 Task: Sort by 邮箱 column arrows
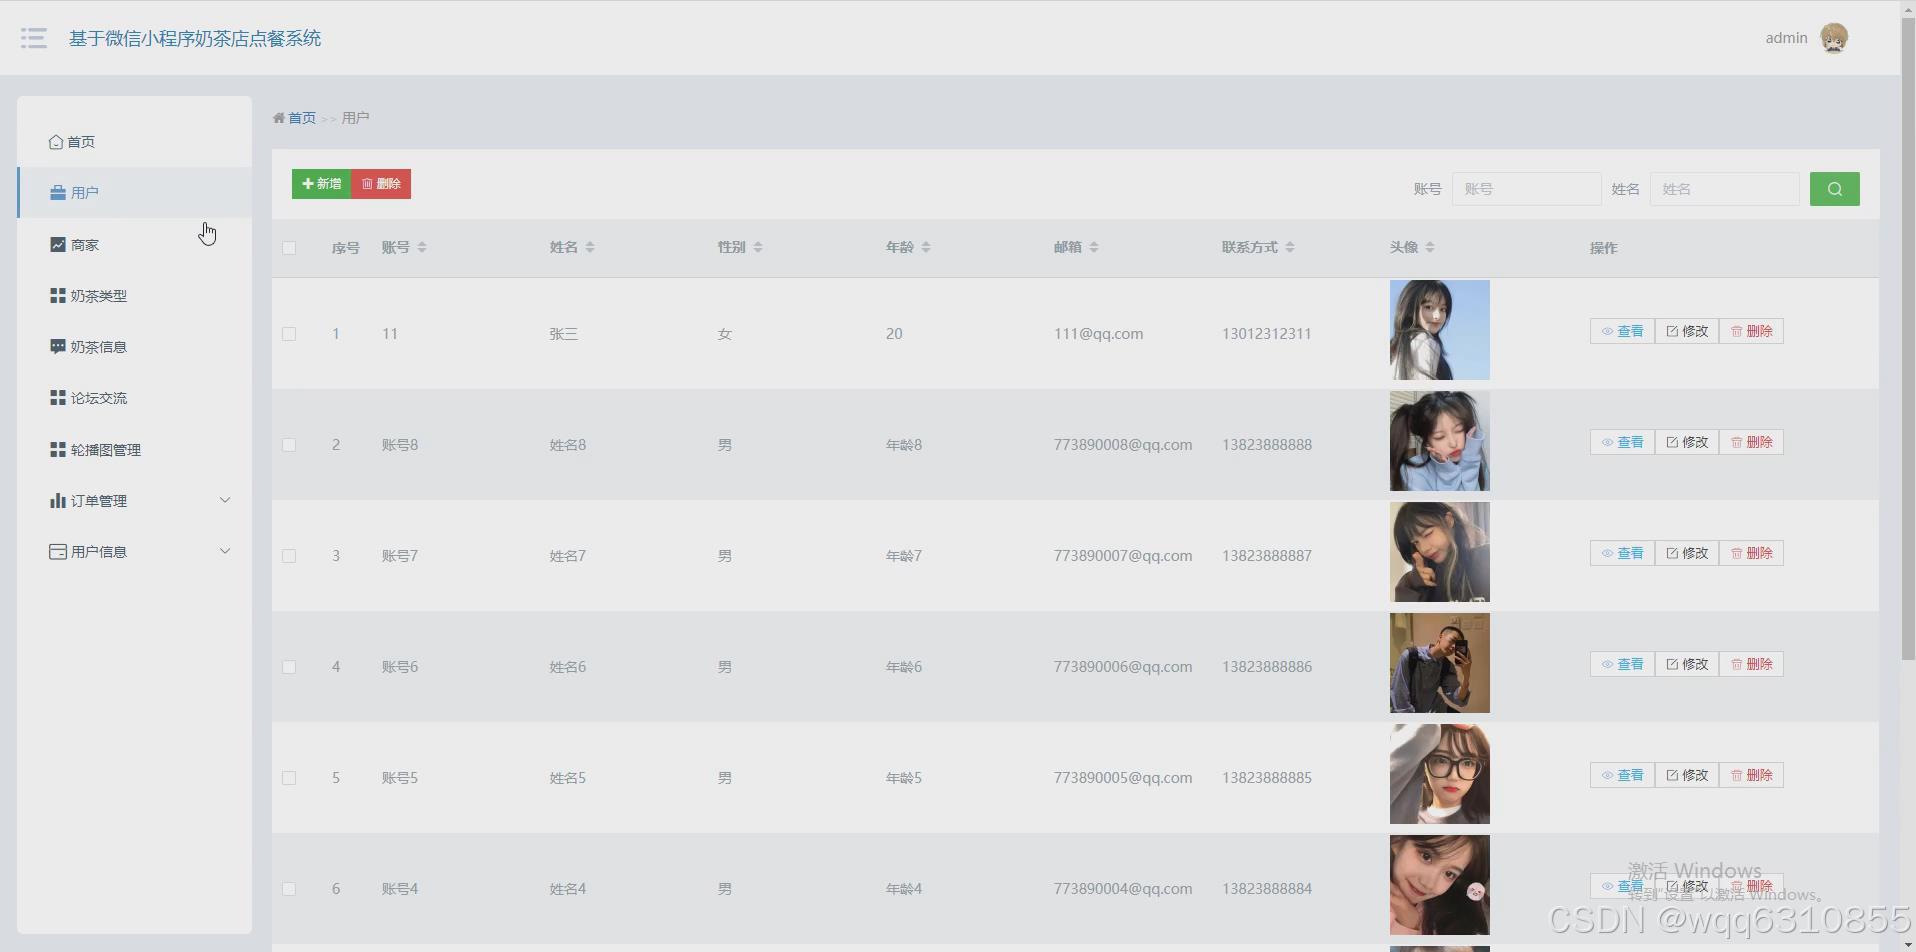pyautogui.click(x=1094, y=247)
